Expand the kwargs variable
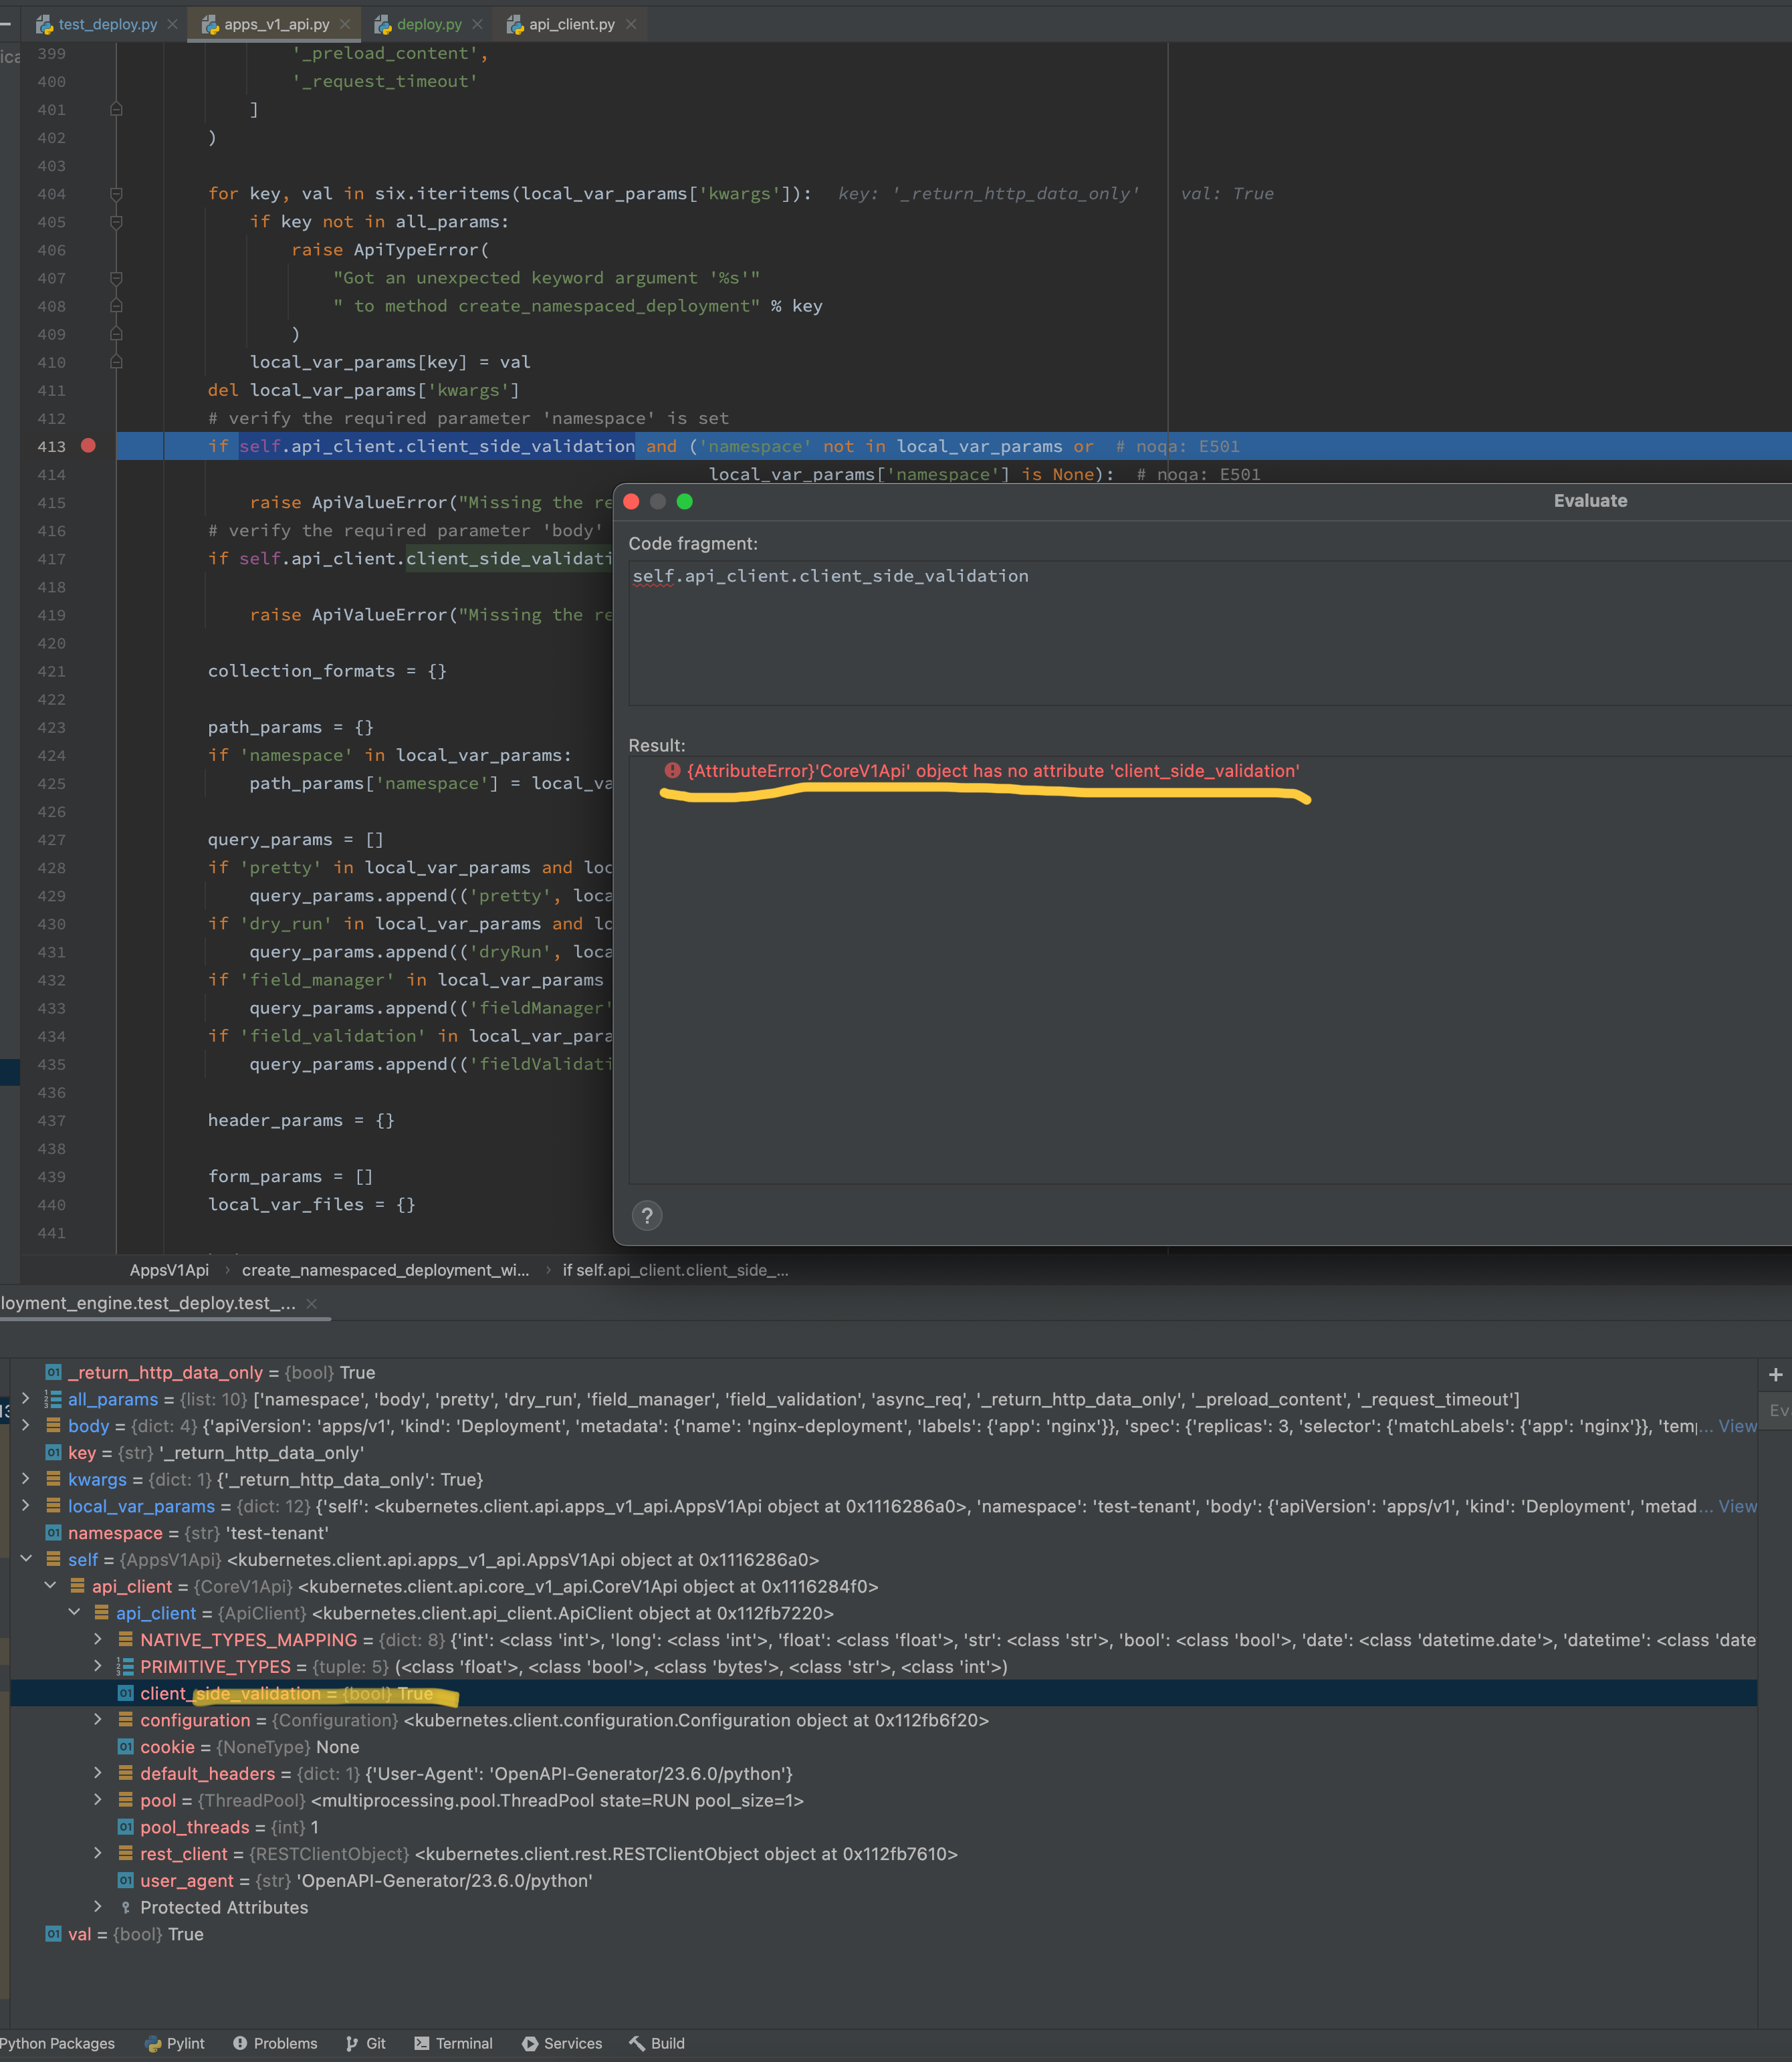 point(26,1478)
